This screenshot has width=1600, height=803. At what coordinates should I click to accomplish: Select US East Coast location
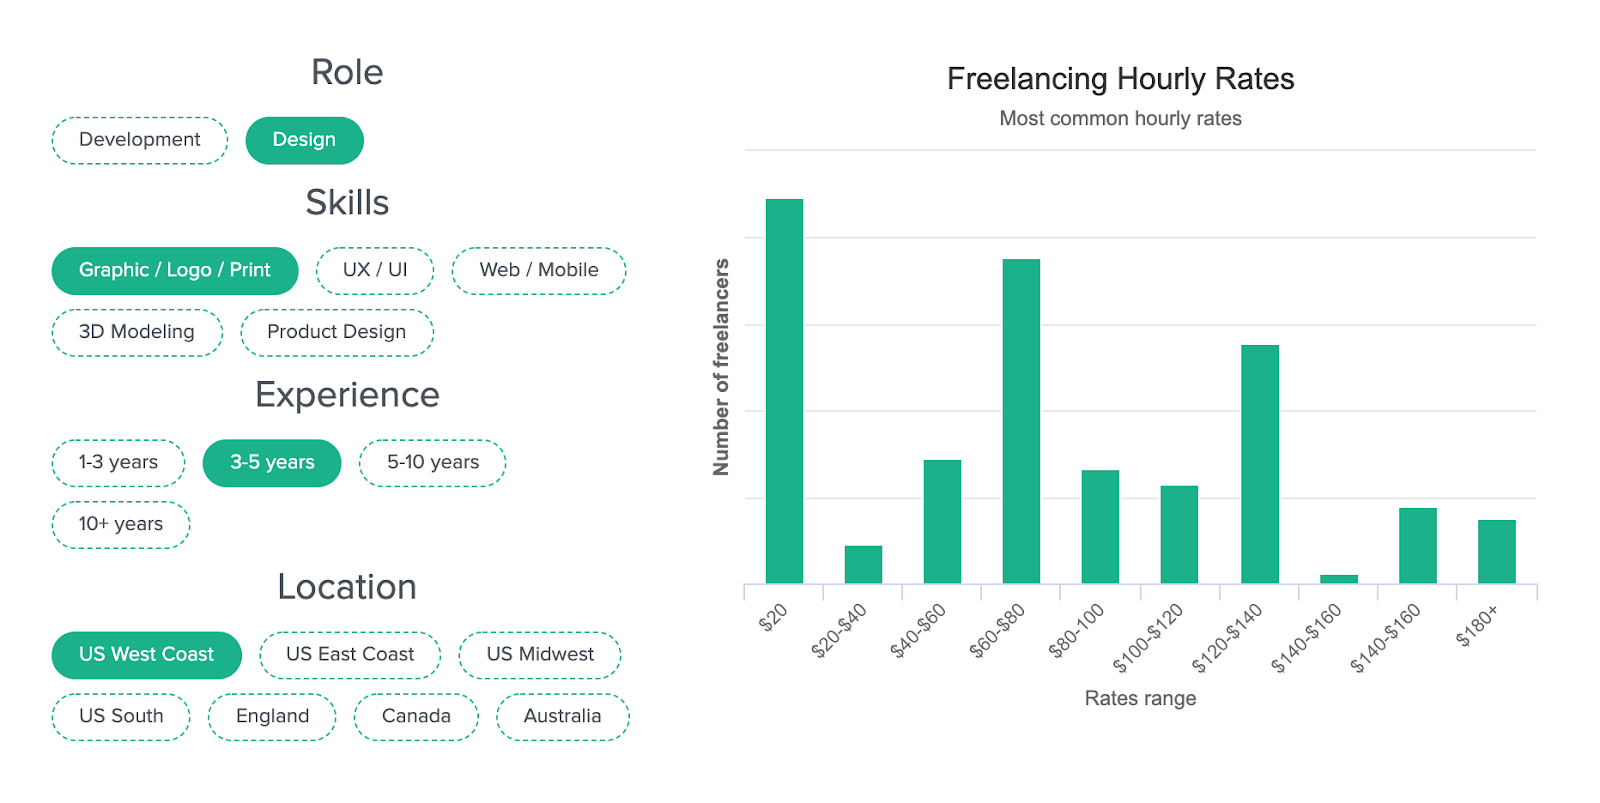coord(350,655)
